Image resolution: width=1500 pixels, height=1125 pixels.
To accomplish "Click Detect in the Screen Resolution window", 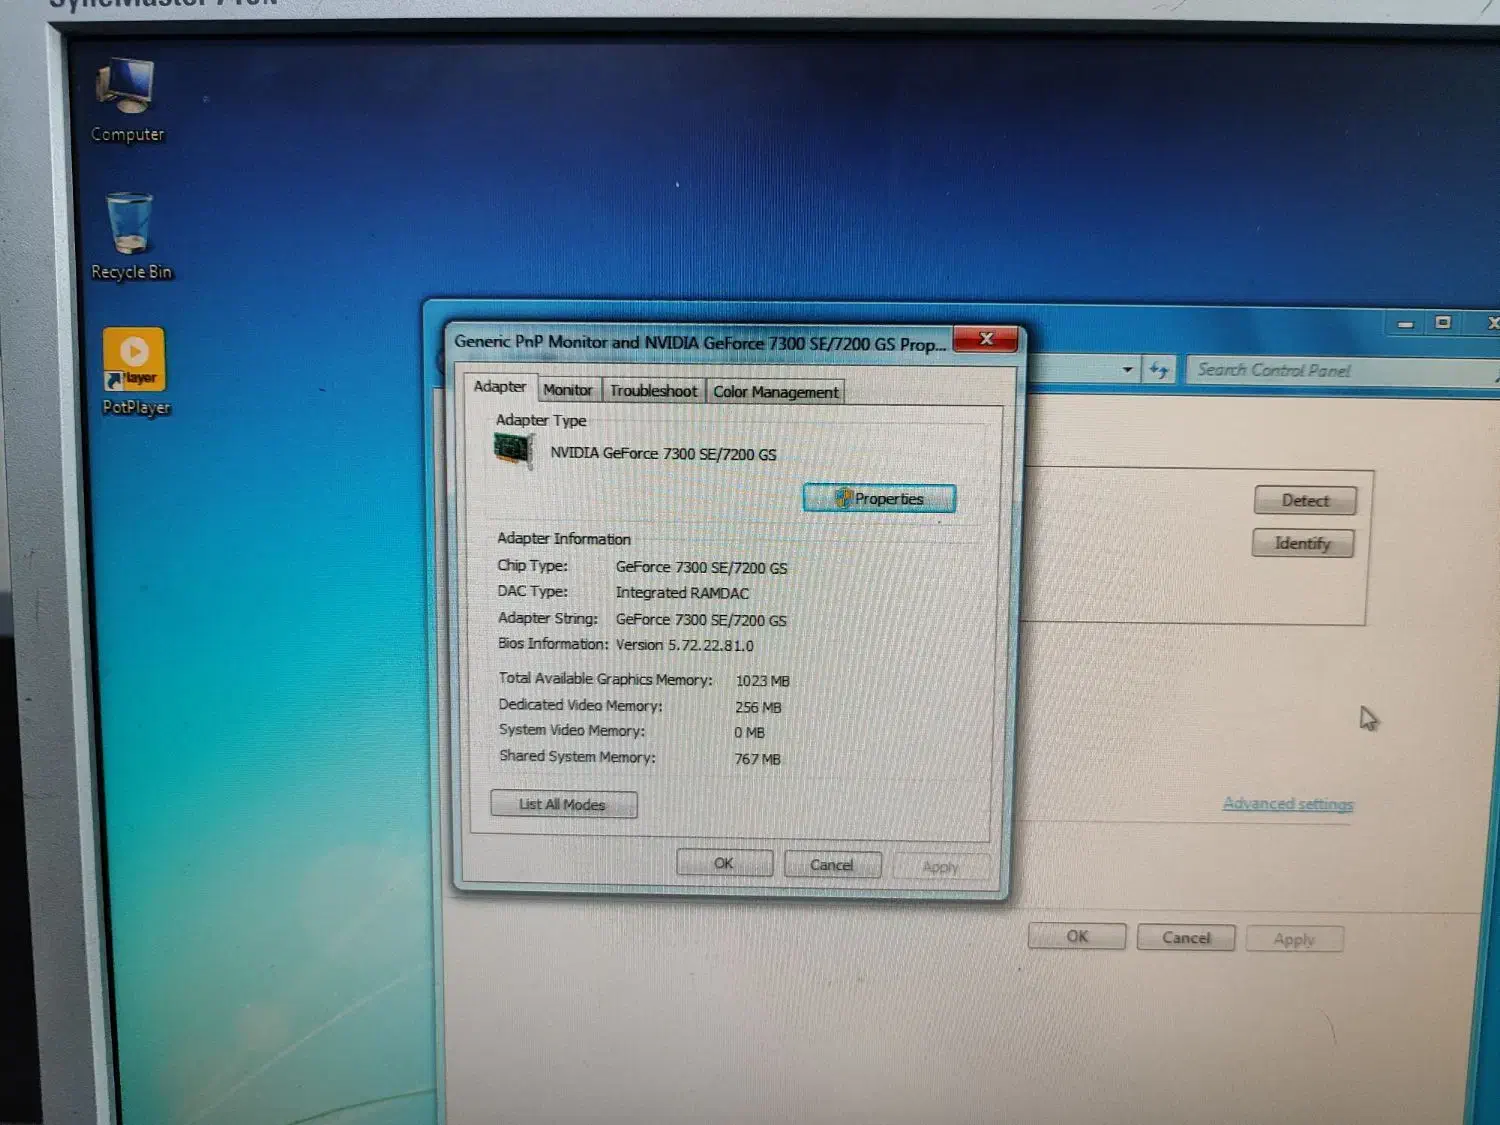I will [x=1305, y=500].
